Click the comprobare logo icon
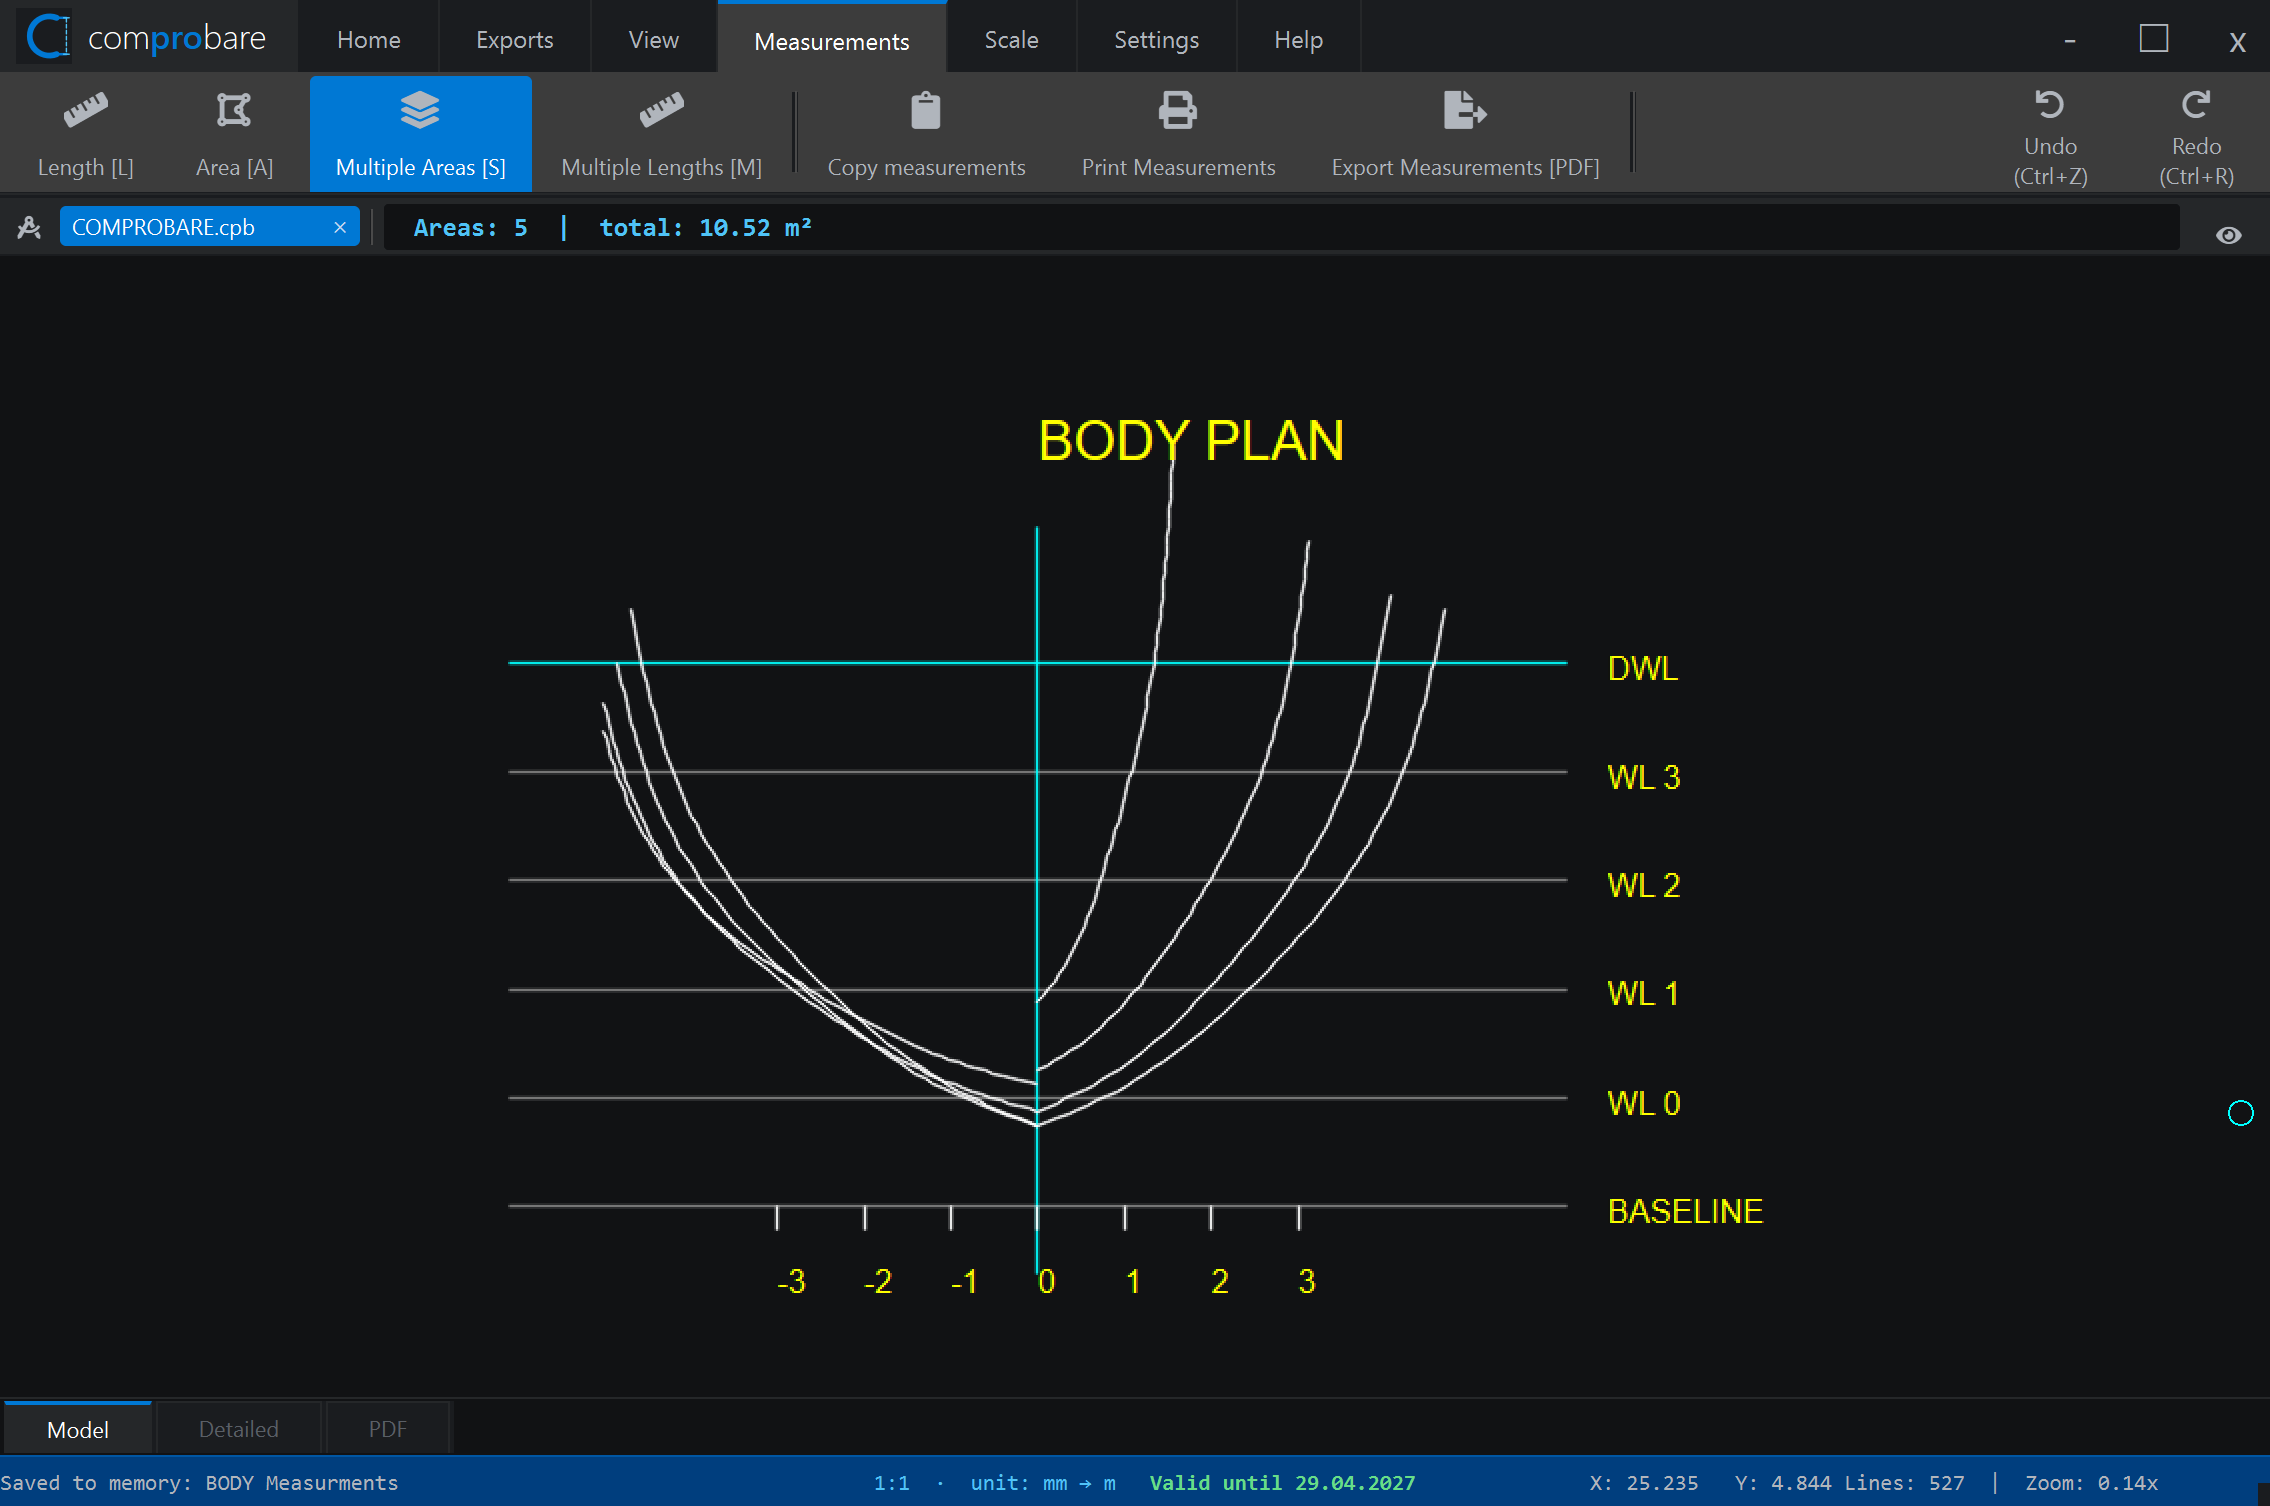 coord(47,37)
